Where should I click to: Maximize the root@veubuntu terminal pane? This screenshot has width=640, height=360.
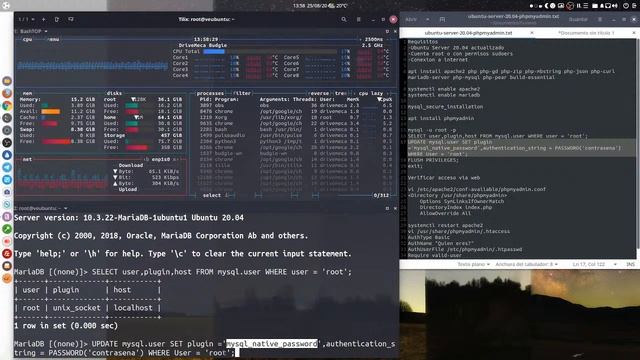tap(387, 208)
